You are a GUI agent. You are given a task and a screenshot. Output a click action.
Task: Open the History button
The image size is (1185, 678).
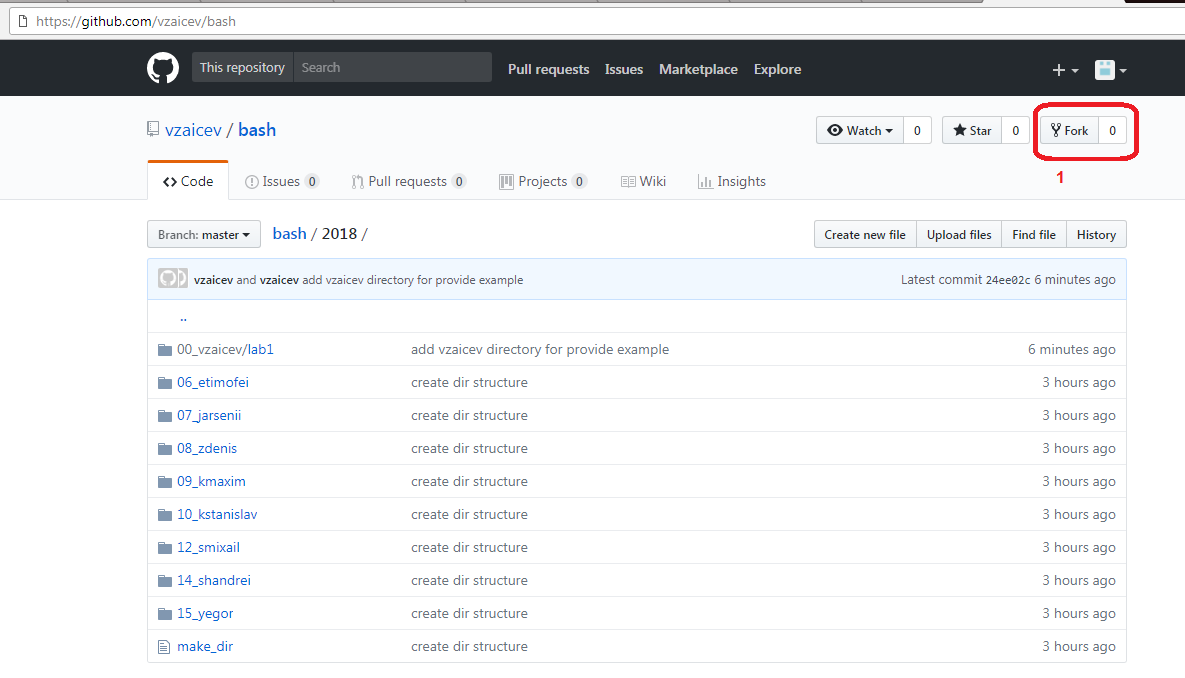1096,234
